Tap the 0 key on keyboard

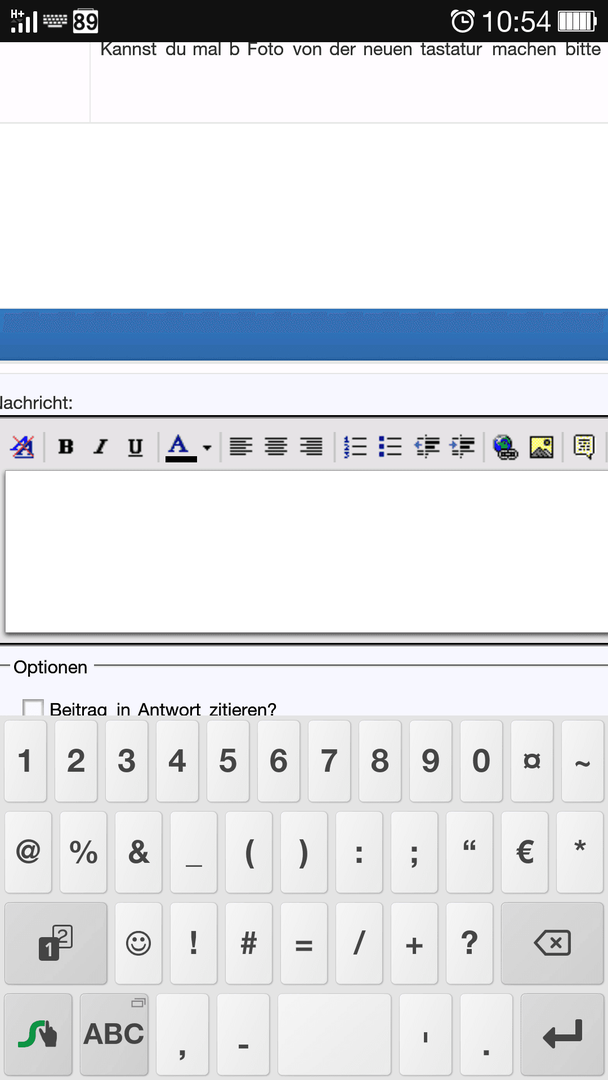click(481, 761)
